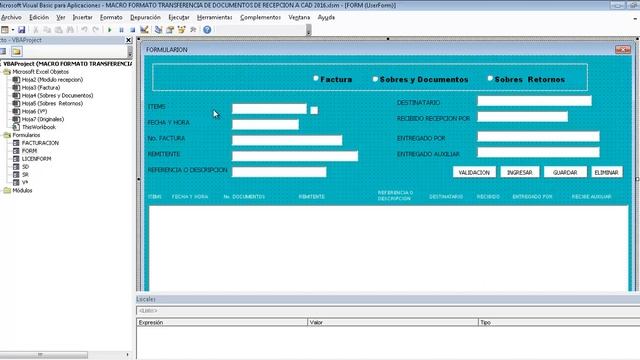Screen dimensions: 640x360
Task: Click the FECHA Y HORA text box
Action: coord(265,124)
